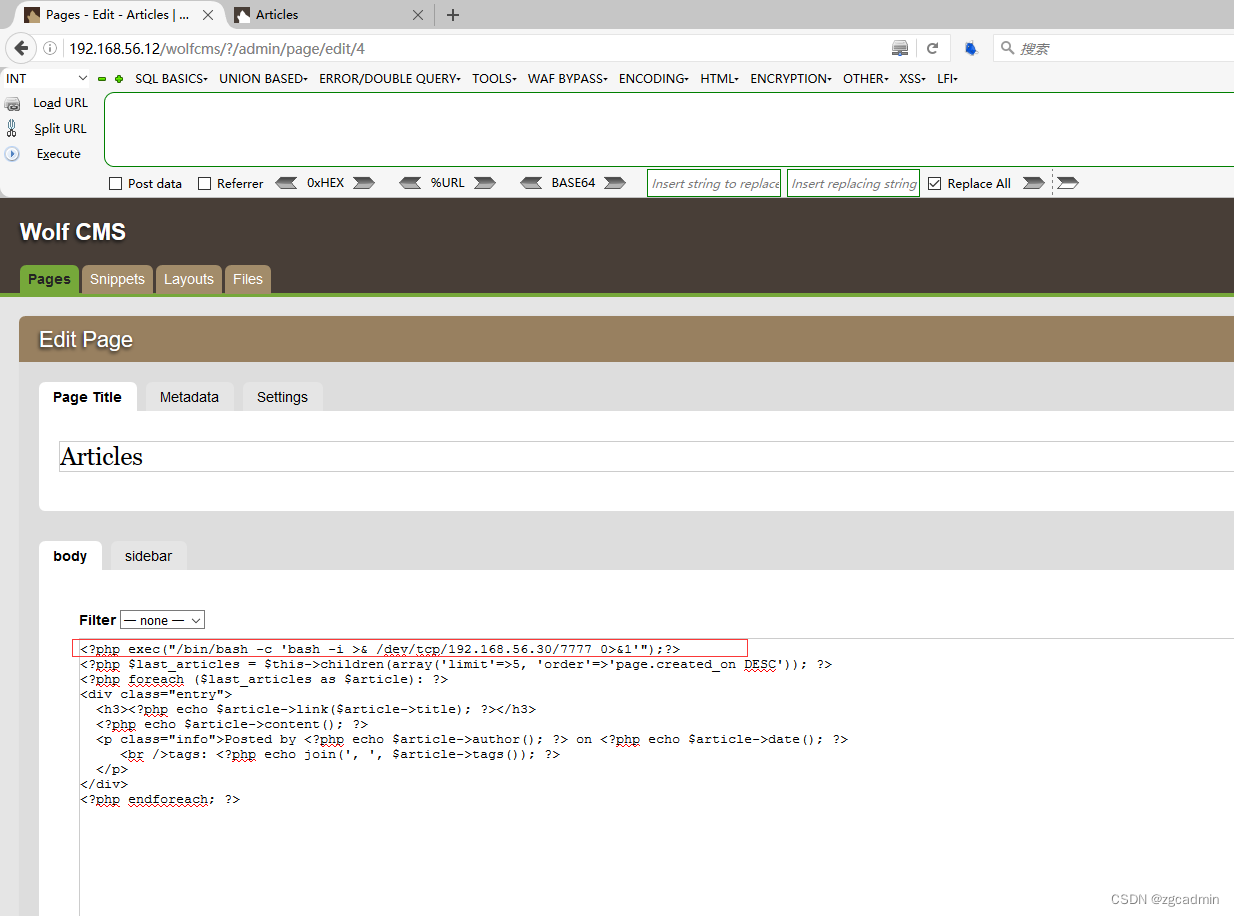The image size is (1234, 916).
Task: Click the left arrow before %URL
Action: pos(410,183)
